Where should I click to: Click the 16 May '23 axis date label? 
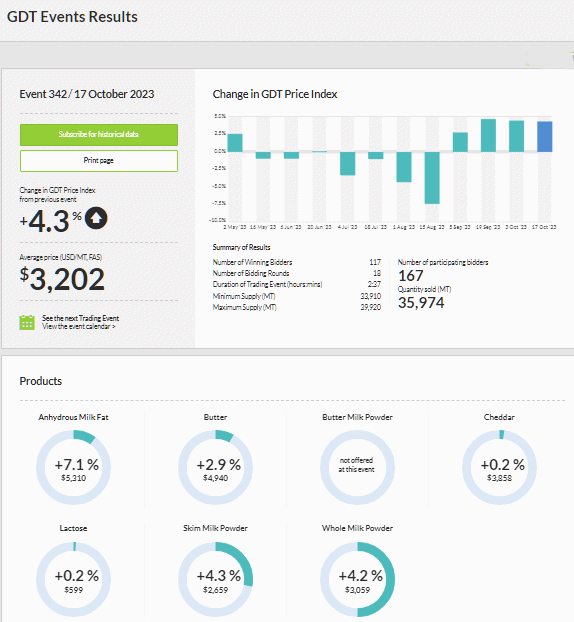(x=263, y=227)
